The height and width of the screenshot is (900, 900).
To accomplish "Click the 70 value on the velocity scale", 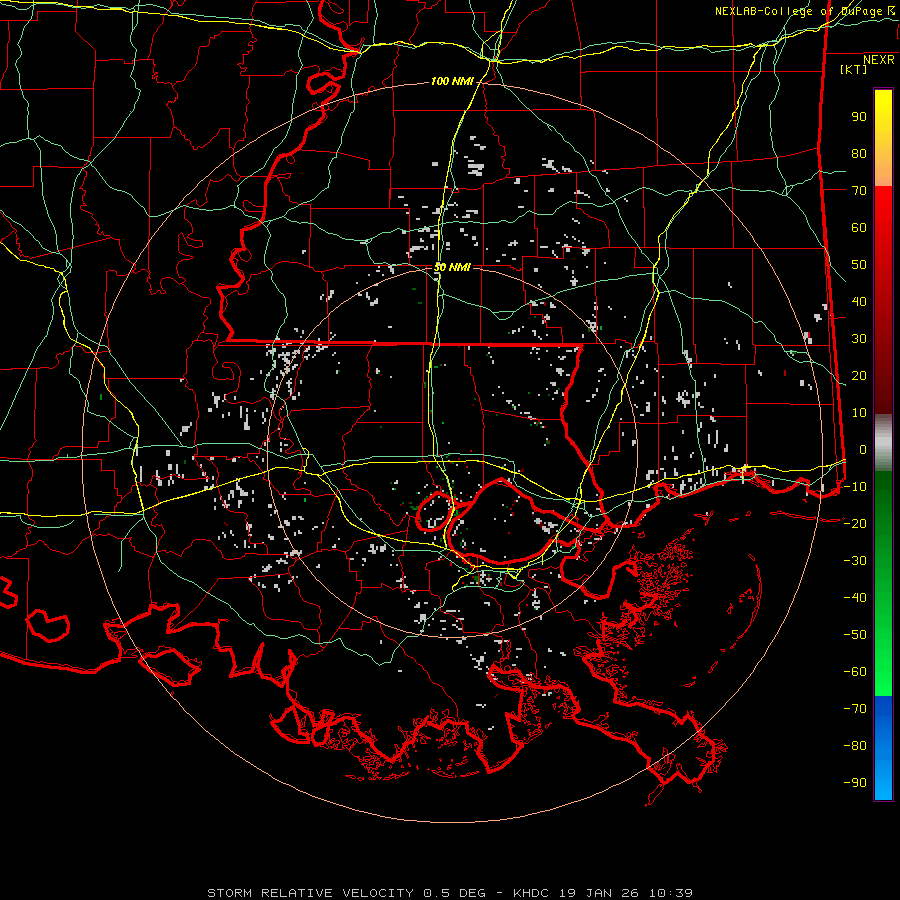I will [859, 191].
